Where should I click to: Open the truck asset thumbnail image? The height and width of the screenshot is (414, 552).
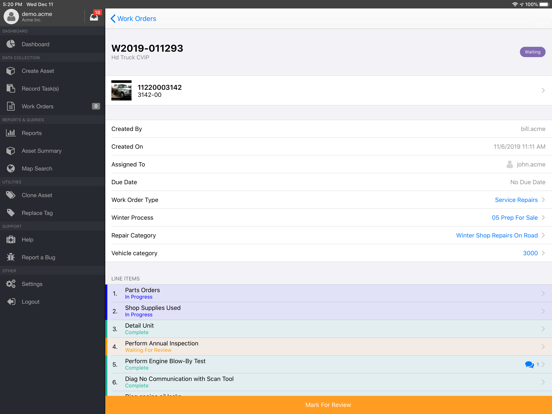(x=121, y=90)
